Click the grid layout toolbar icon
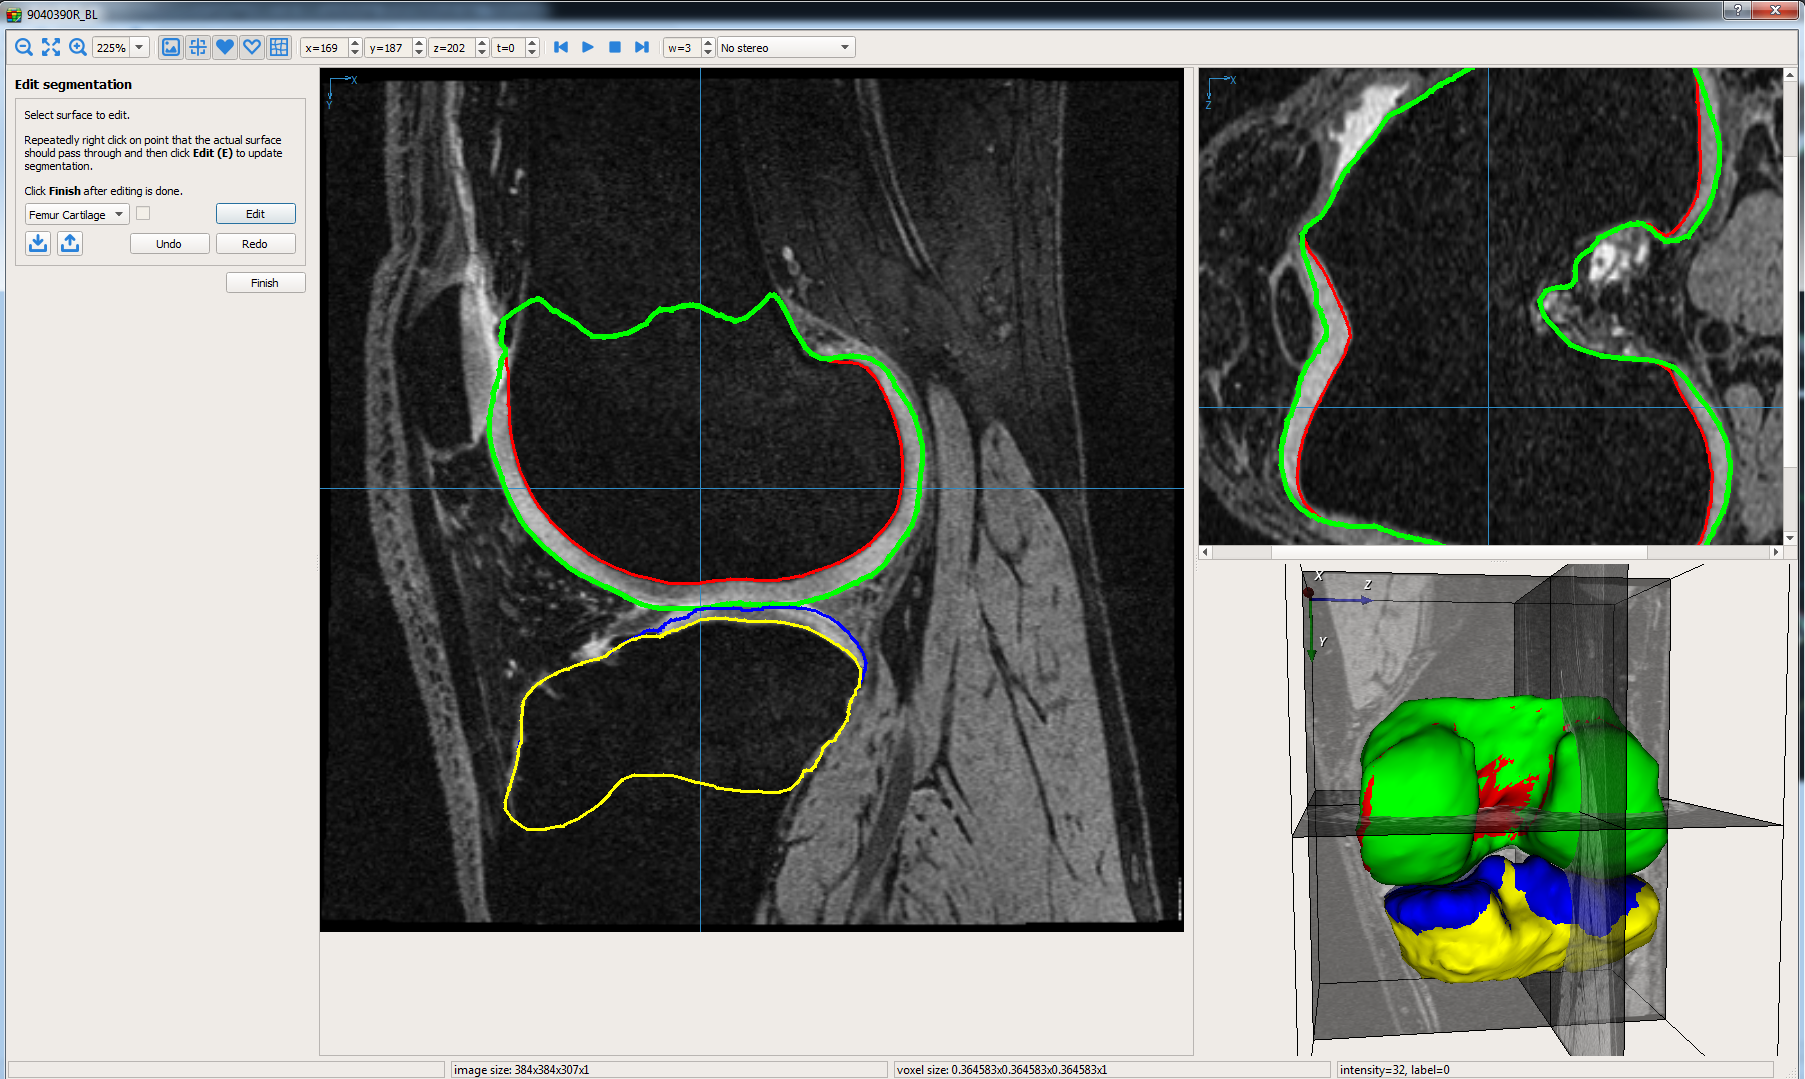Viewport: 1805px width, 1079px height. point(279,47)
